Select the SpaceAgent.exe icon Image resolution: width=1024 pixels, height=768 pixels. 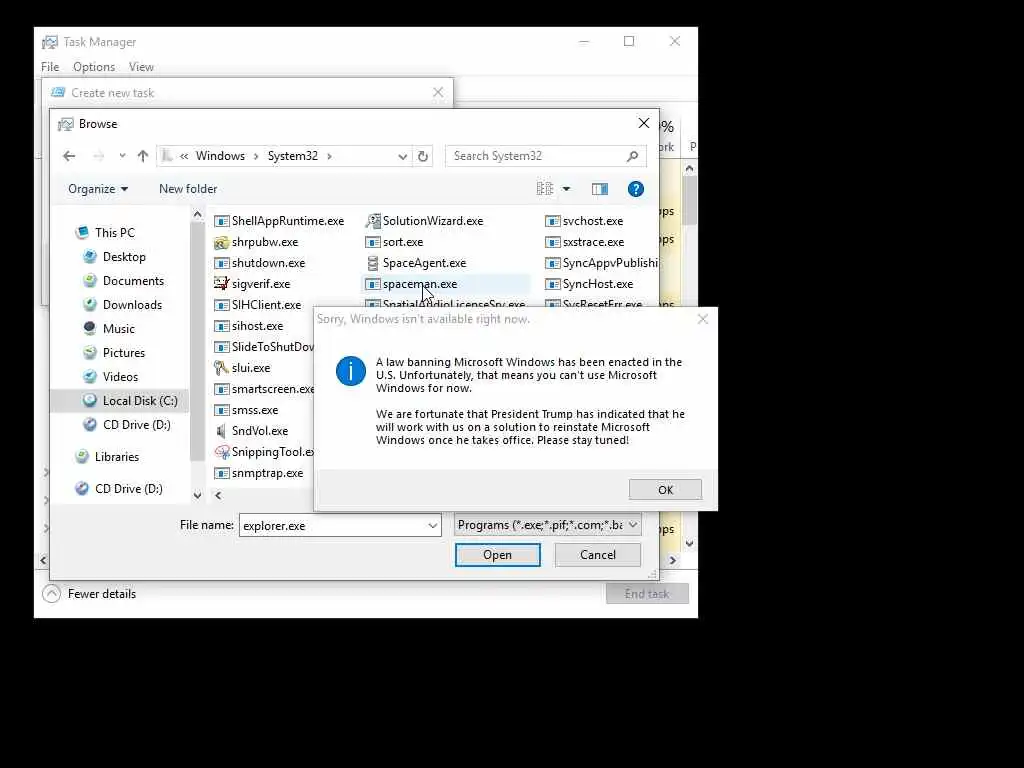point(373,263)
